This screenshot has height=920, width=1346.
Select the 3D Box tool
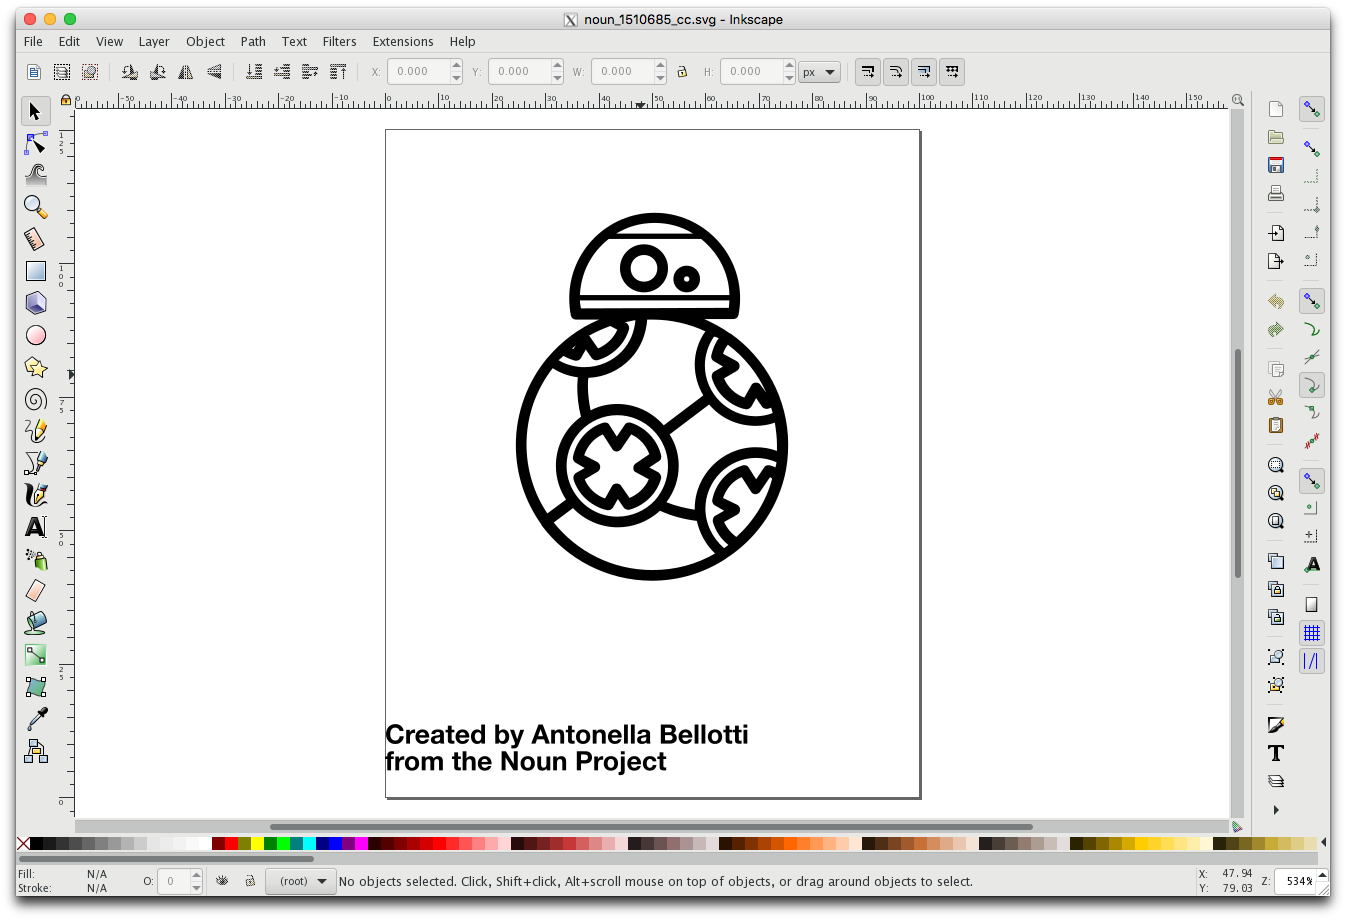point(35,303)
